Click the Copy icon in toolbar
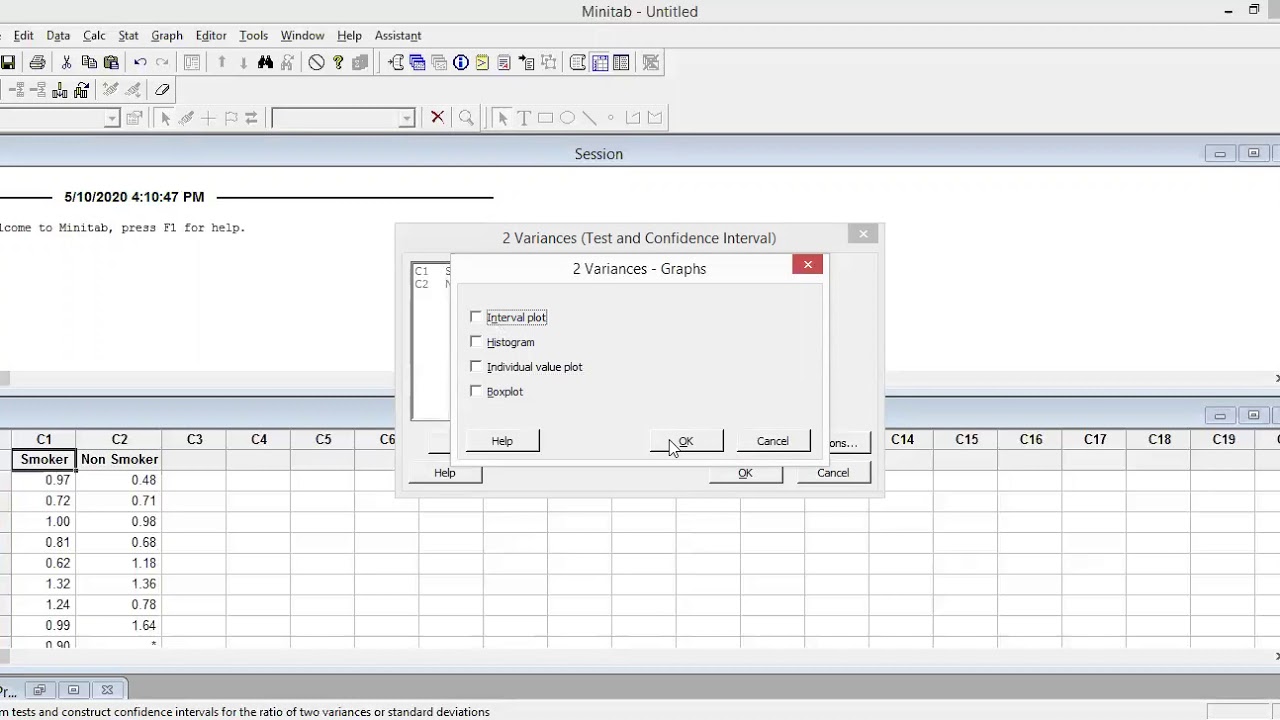Viewport: 1280px width, 720px height. (89, 62)
